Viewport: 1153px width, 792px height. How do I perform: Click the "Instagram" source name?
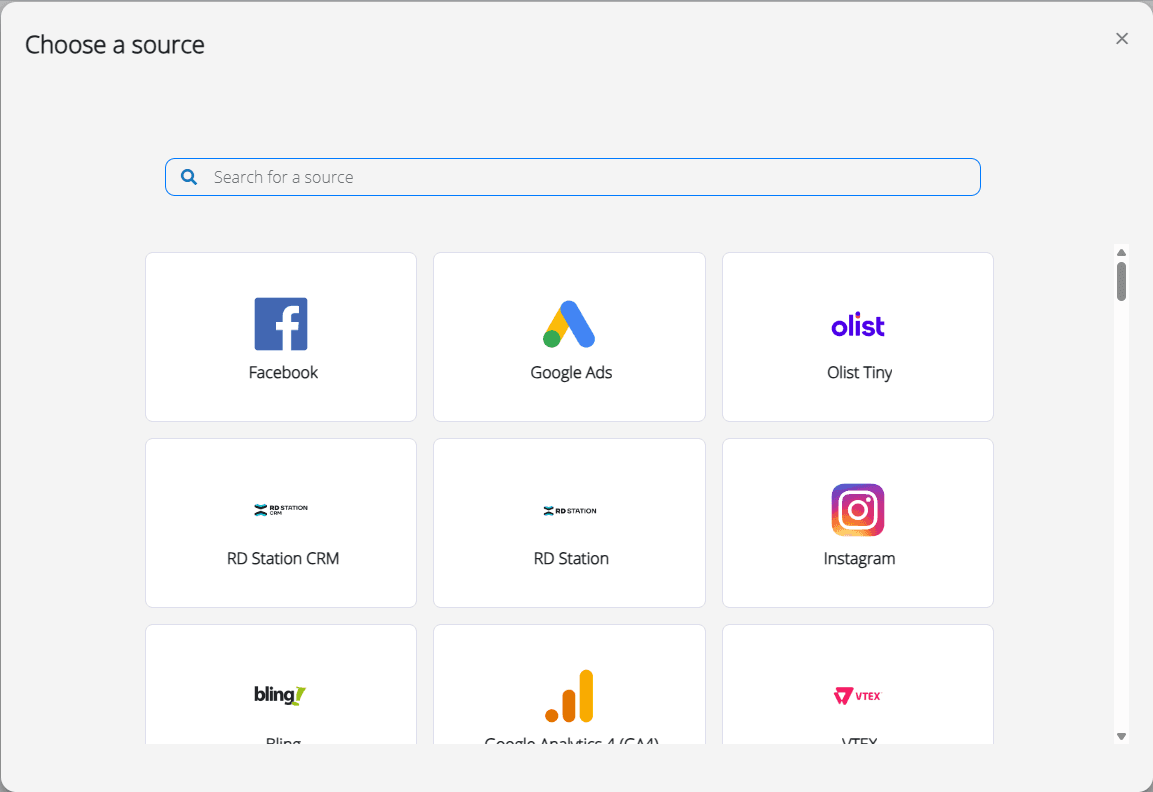click(859, 558)
